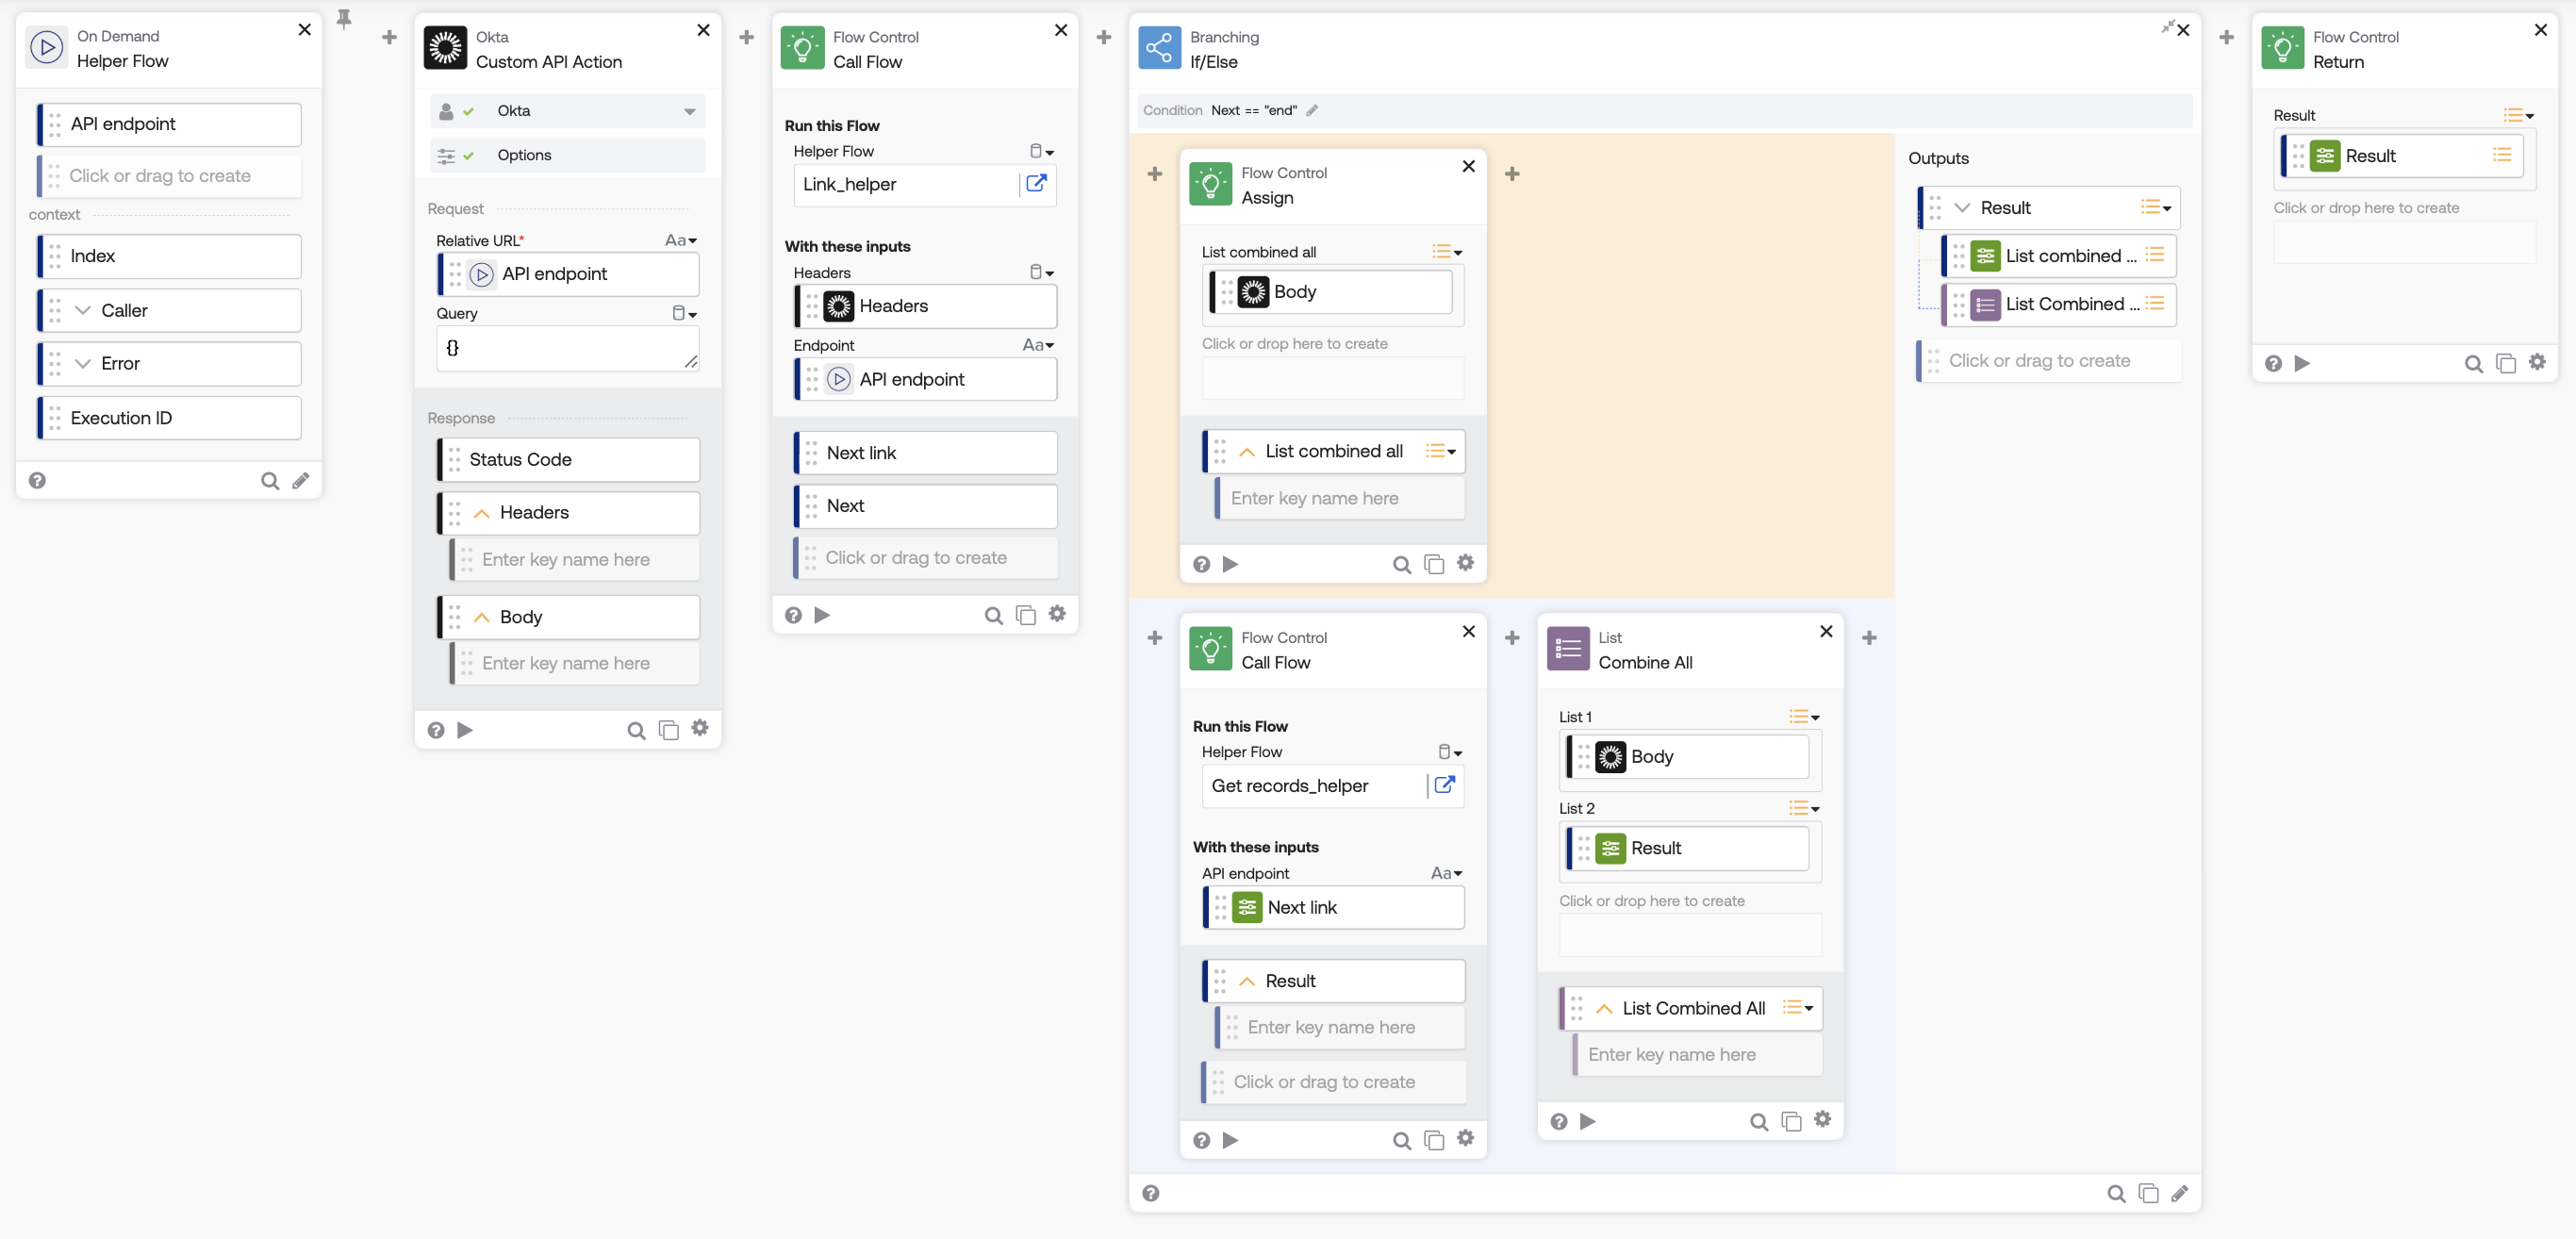This screenshot has width=2576, height=1239.
Task: Collapse the Headers response field
Action: tap(481, 513)
